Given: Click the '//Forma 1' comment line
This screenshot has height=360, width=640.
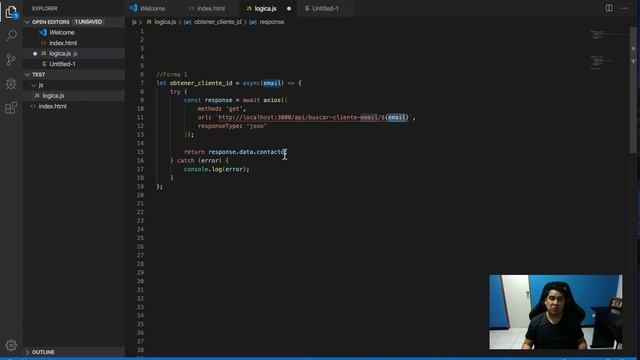Looking at the screenshot, I should tap(172, 74).
